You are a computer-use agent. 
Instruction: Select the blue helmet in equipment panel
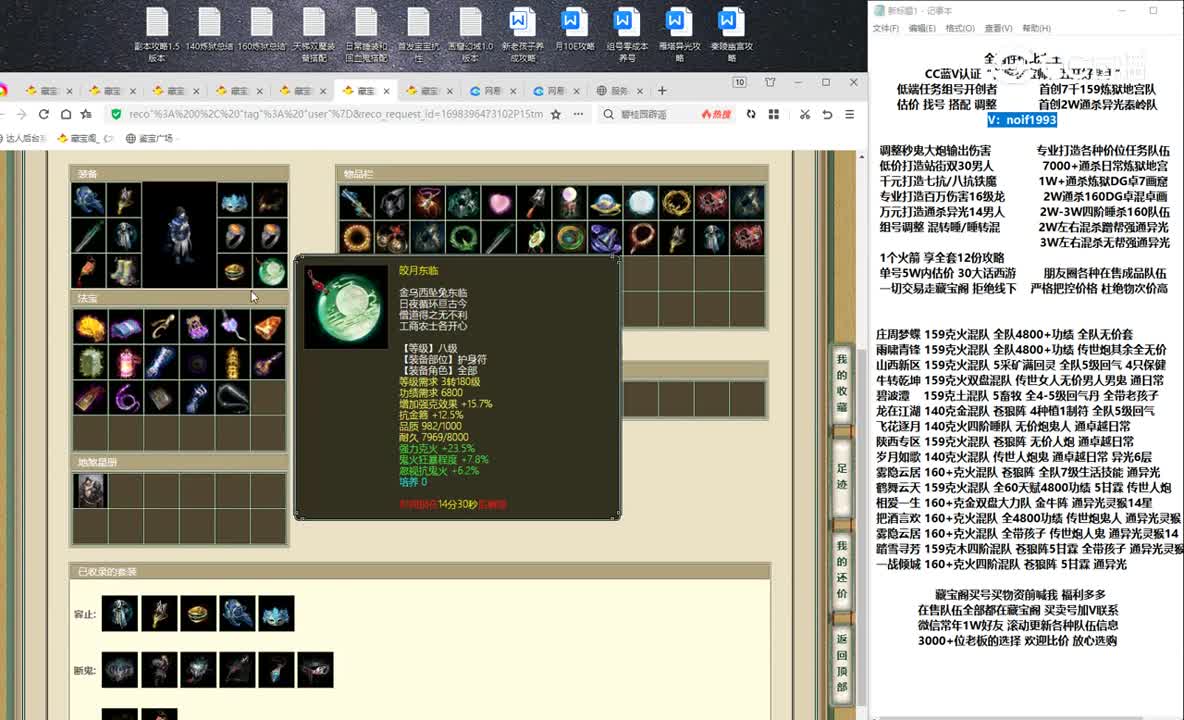coord(88,200)
